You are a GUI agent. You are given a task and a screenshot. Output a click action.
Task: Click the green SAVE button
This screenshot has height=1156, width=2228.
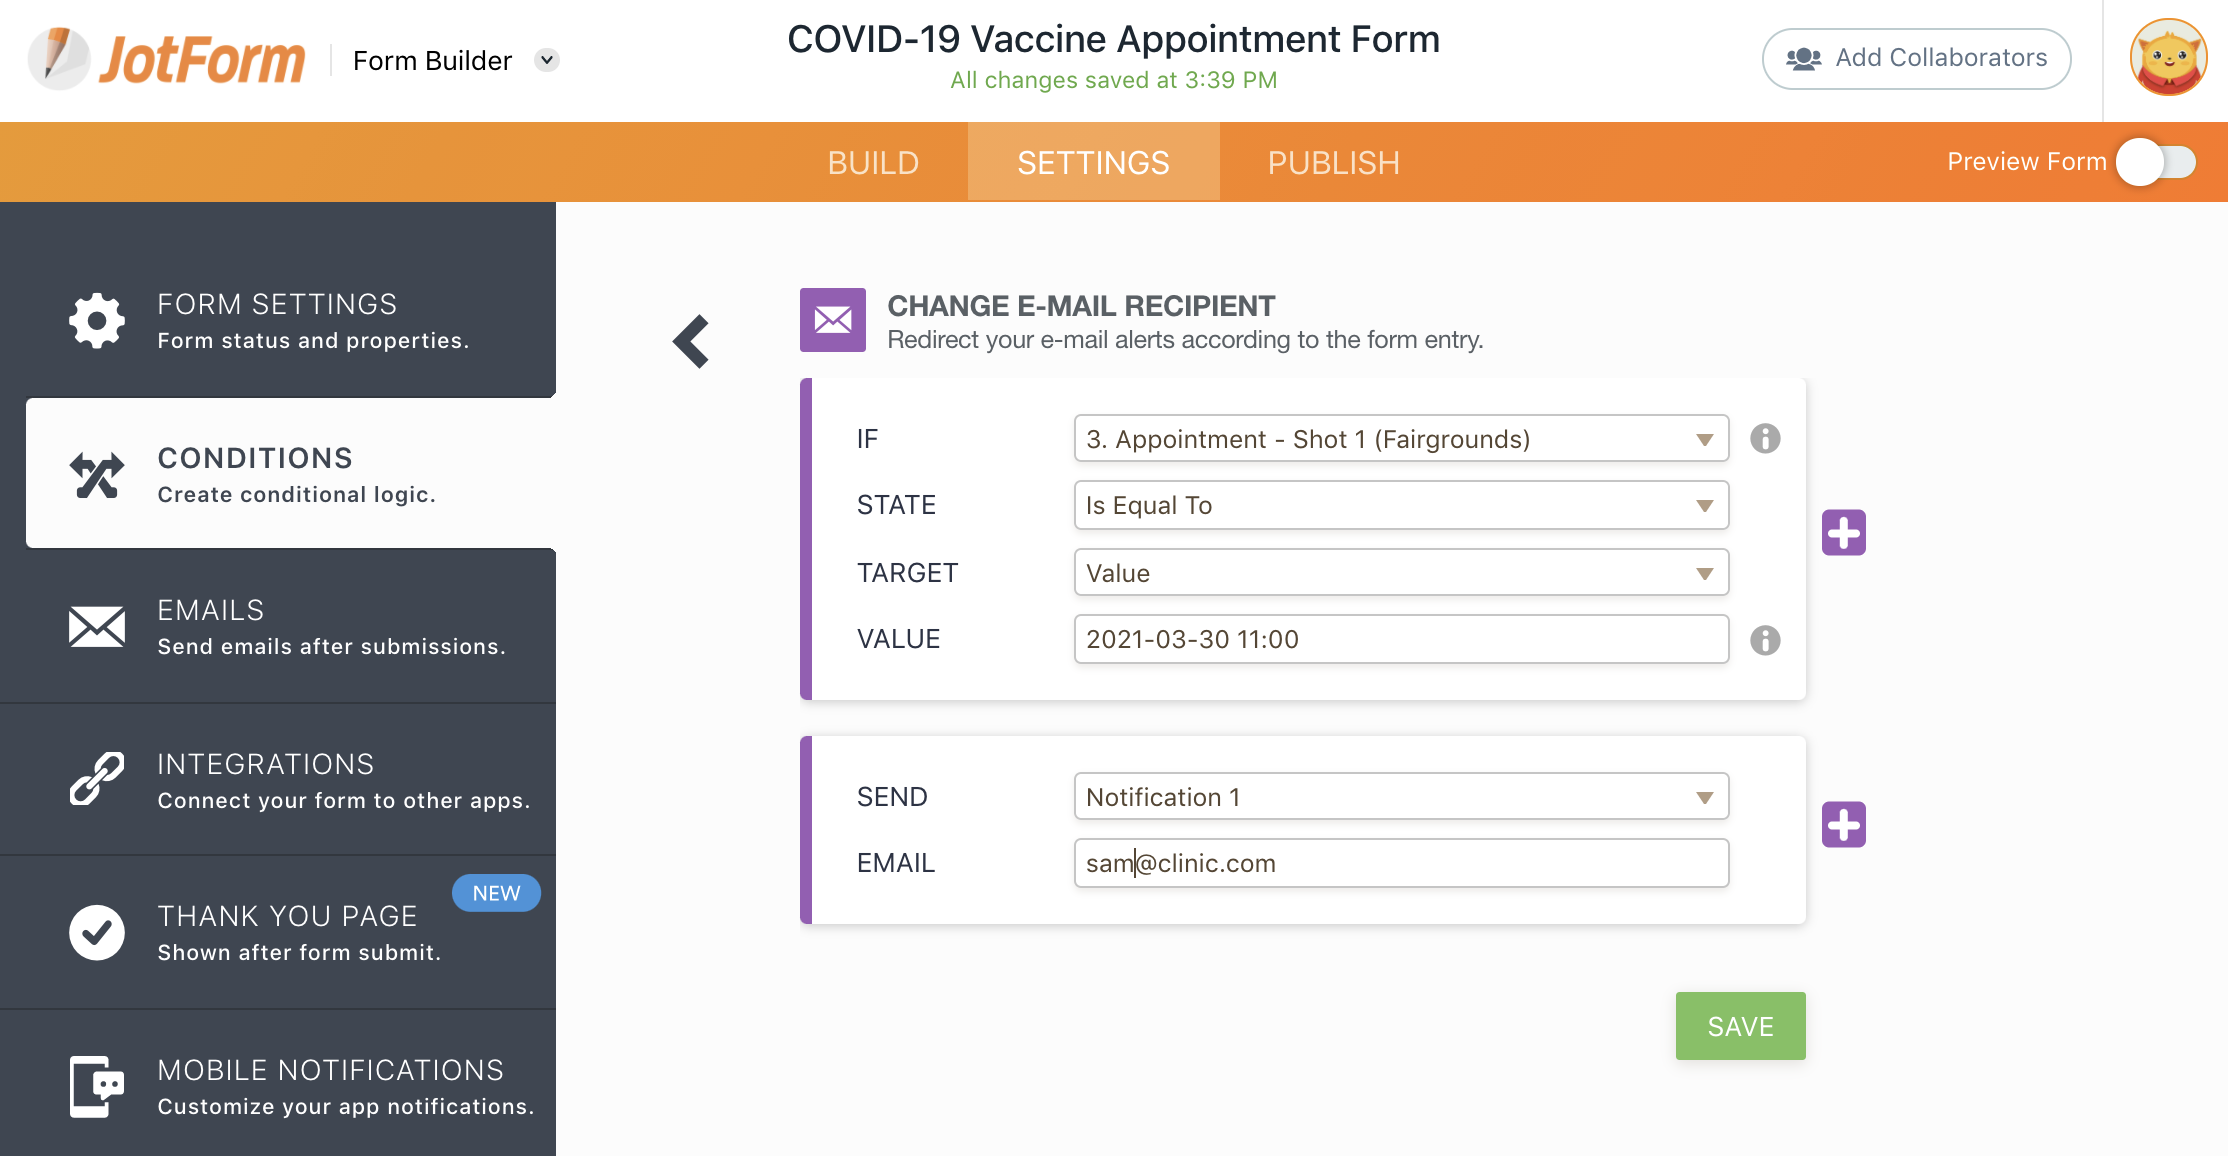click(1740, 1026)
